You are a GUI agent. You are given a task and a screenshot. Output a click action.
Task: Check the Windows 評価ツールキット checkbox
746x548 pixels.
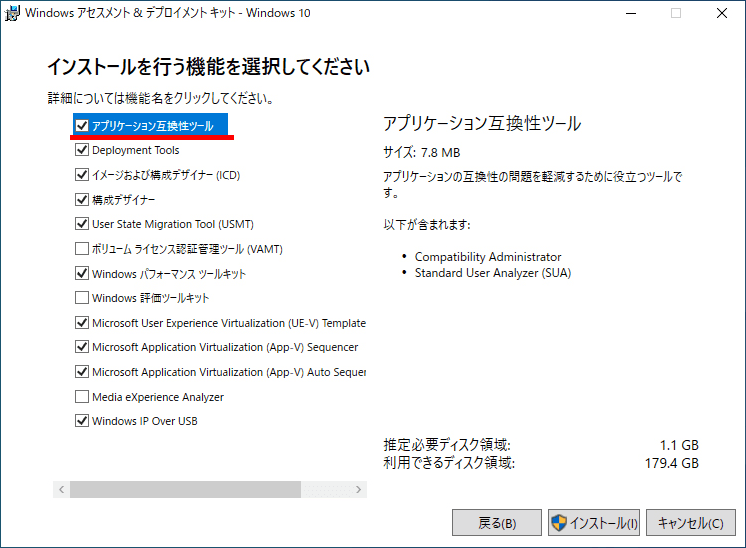(x=82, y=298)
